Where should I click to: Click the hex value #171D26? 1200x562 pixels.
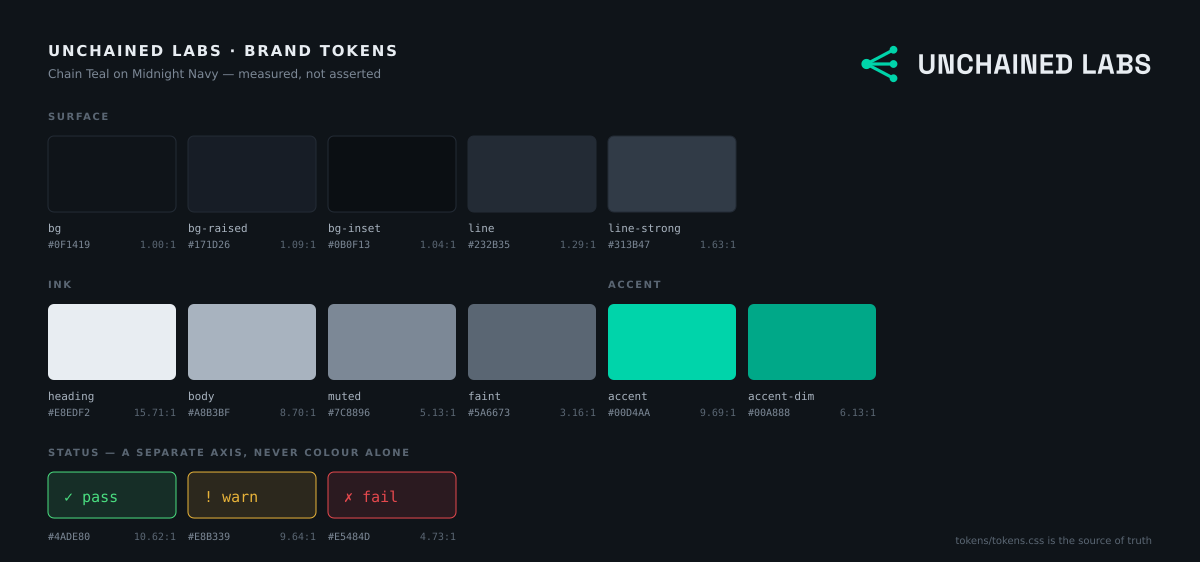pos(209,245)
